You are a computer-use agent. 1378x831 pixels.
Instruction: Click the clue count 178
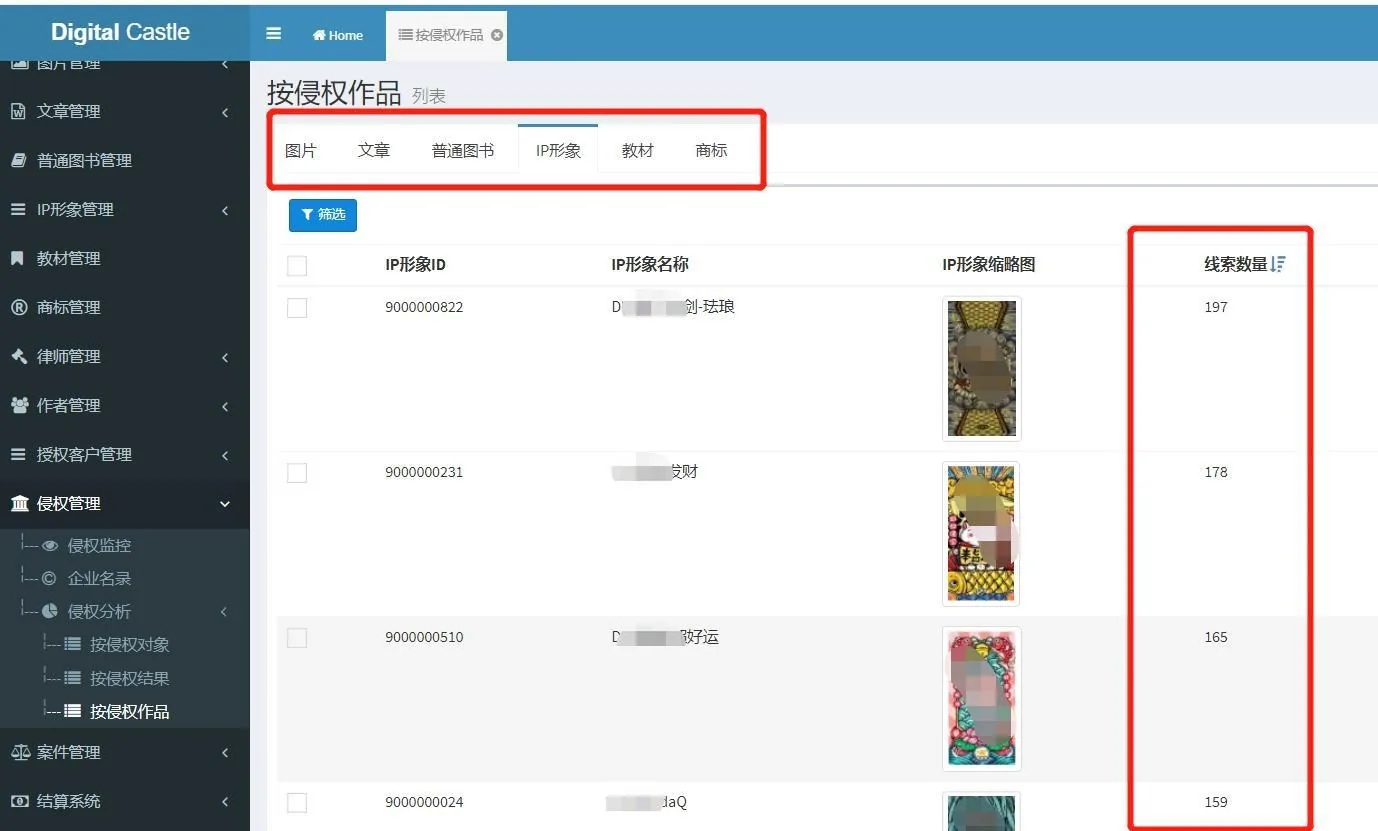click(1216, 472)
